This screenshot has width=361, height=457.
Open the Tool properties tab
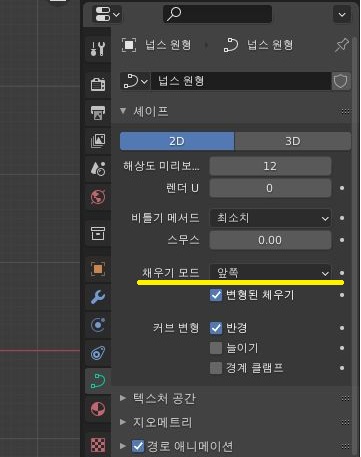click(98, 49)
